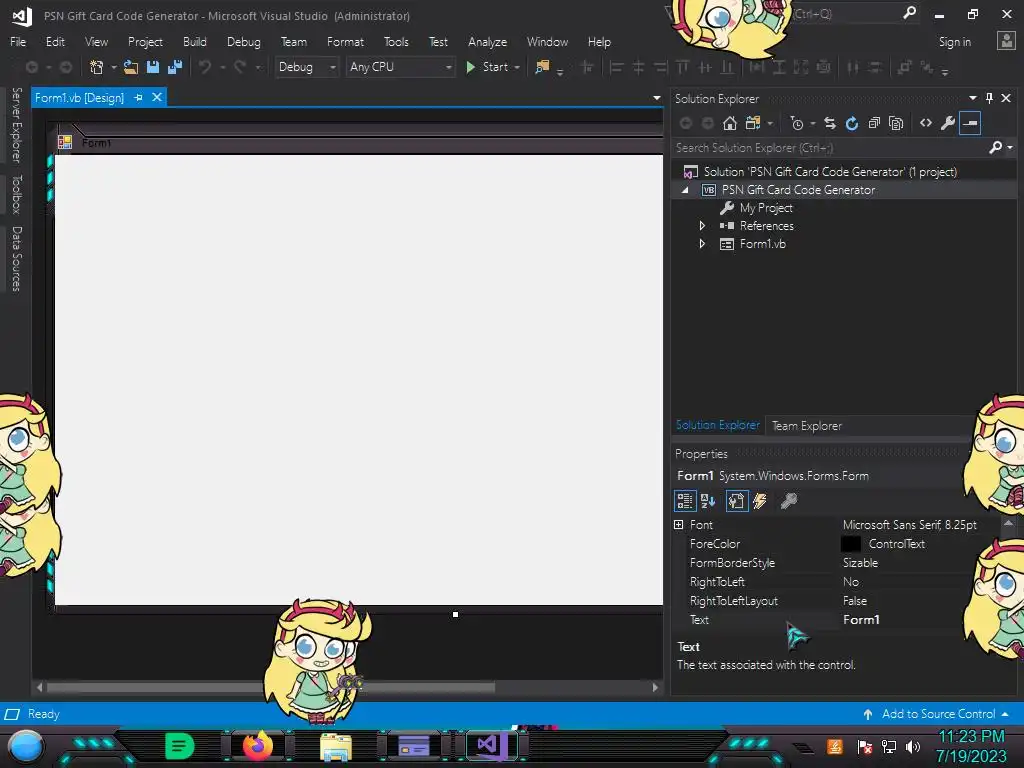1024x768 pixels.
Task: Click the Save All toolbar icon
Action: (x=175, y=67)
